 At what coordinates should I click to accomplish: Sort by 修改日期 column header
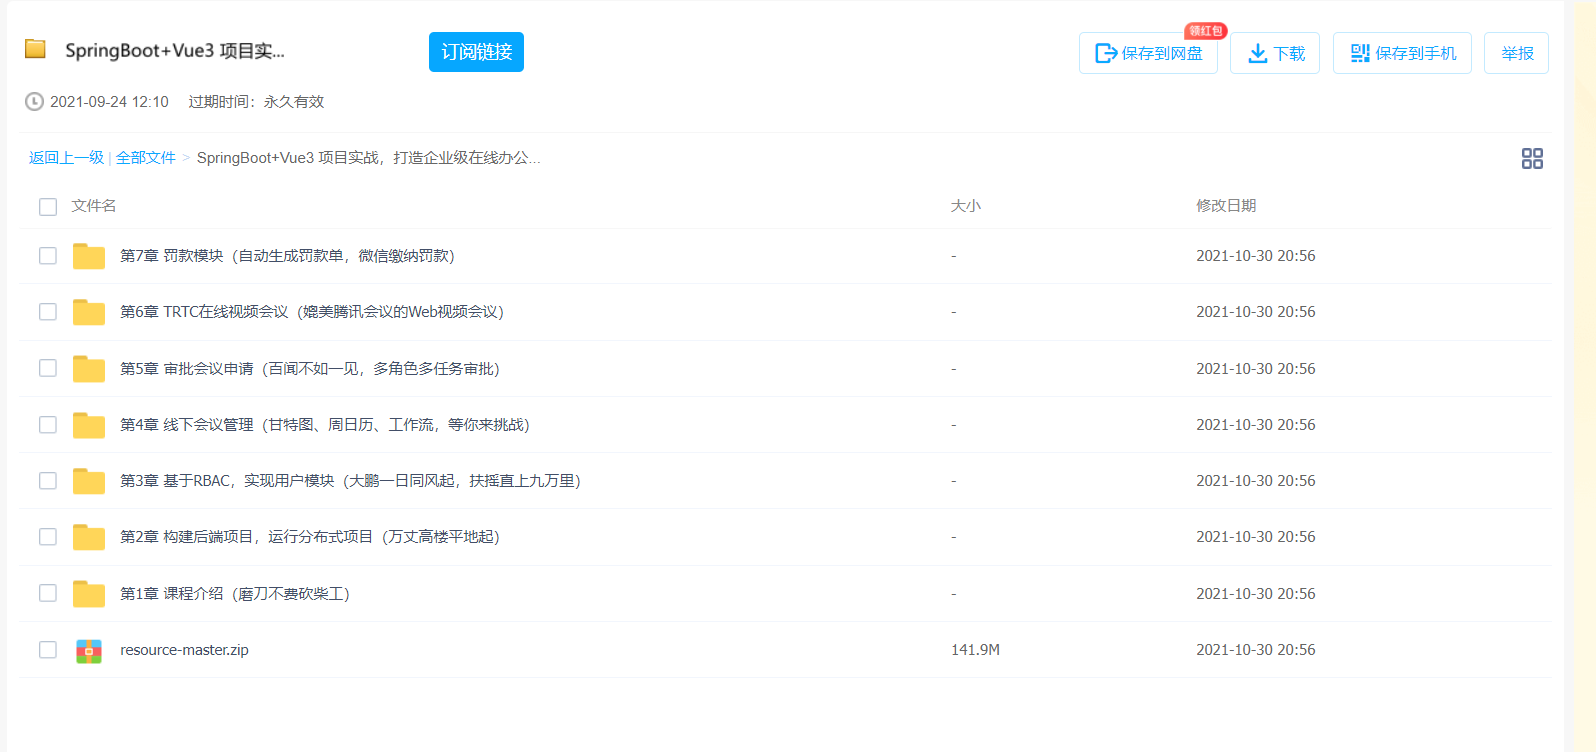coord(1226,206)
